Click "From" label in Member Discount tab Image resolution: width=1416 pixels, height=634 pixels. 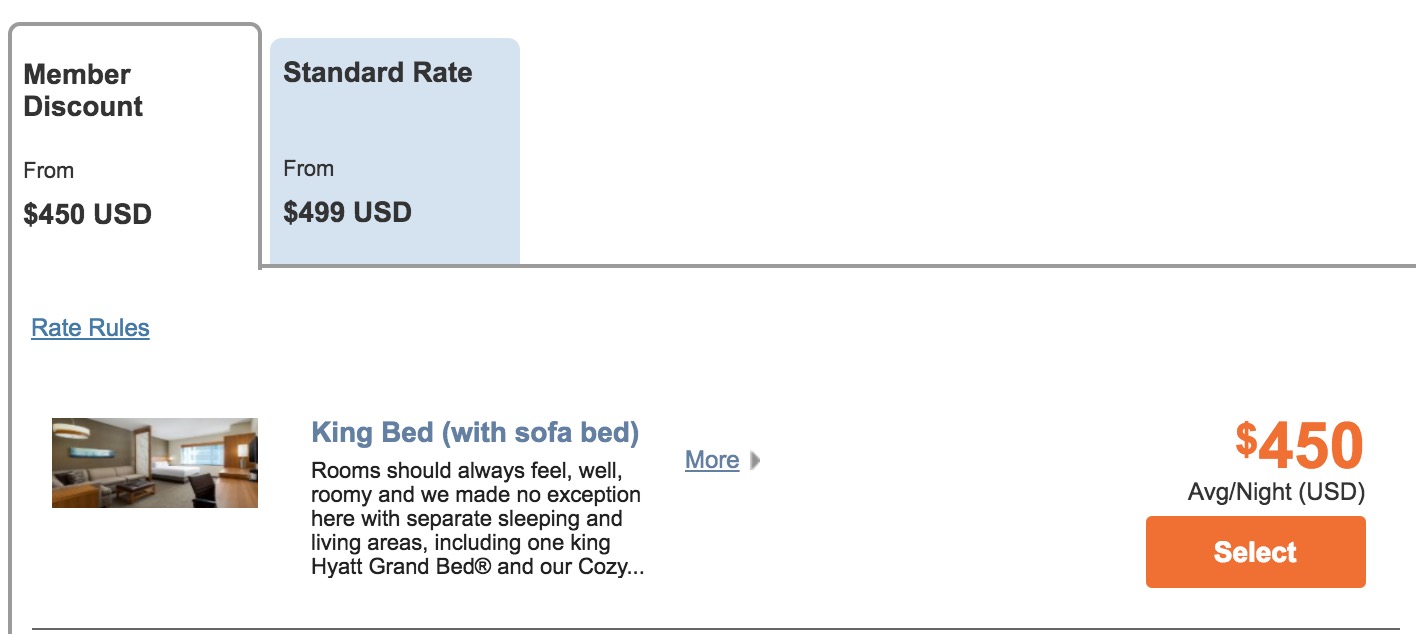(49, 170)
